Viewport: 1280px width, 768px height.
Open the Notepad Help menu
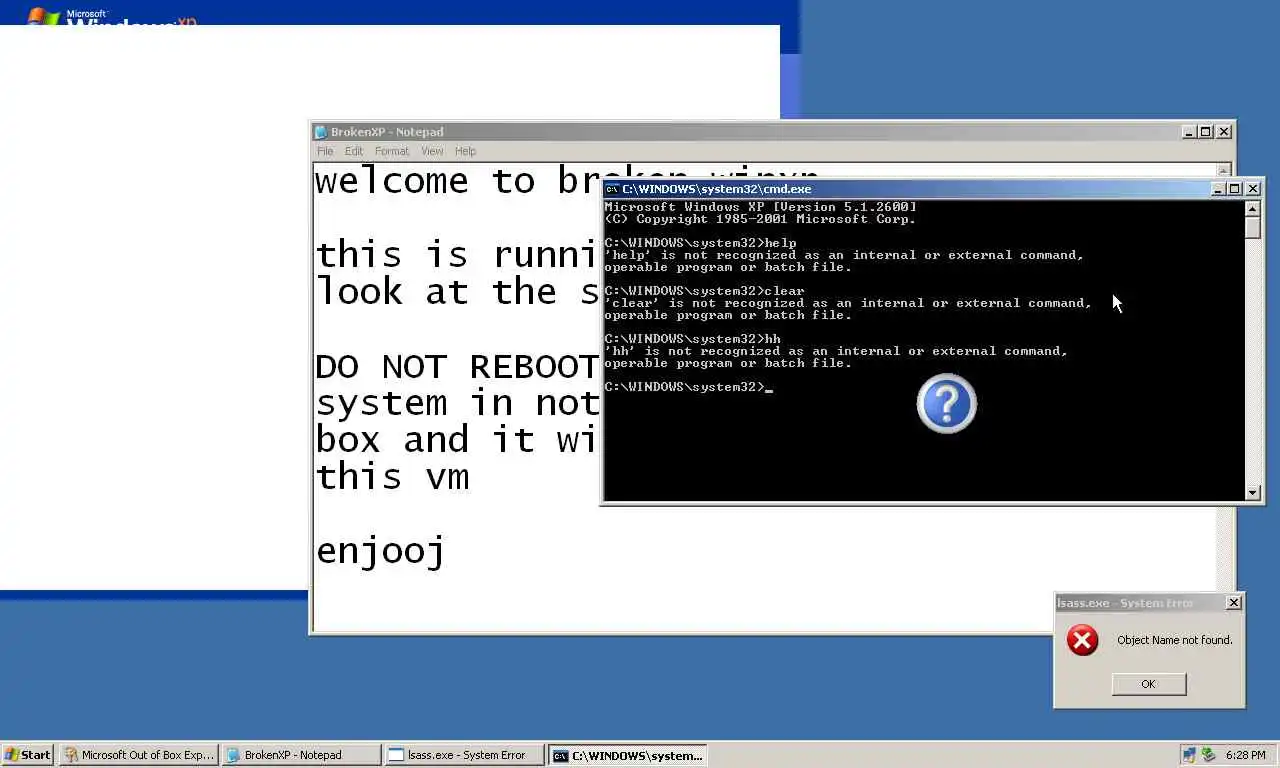465,151
